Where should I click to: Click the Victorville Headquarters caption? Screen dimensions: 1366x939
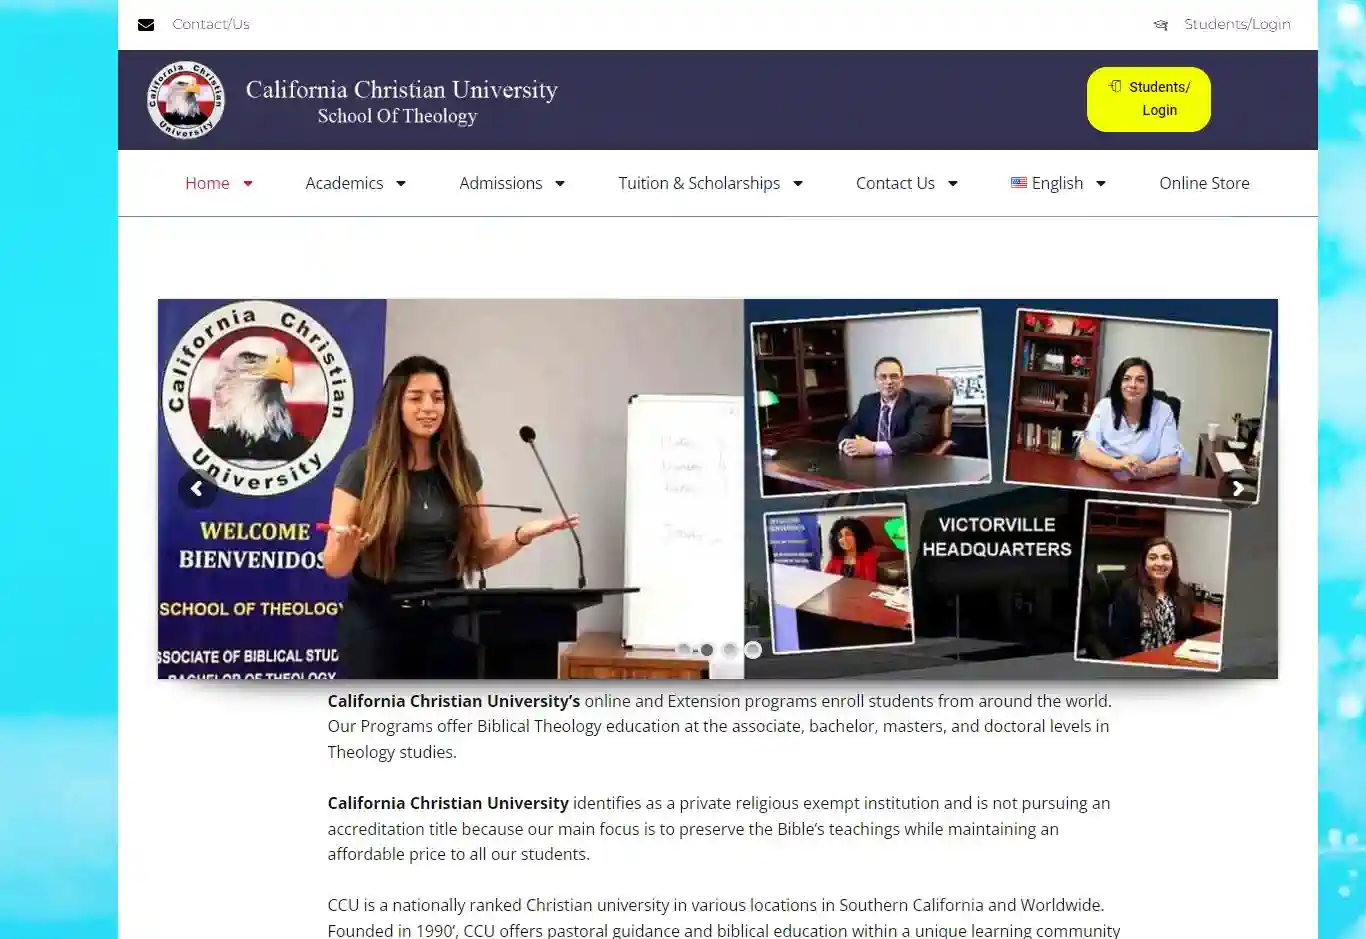996,537
